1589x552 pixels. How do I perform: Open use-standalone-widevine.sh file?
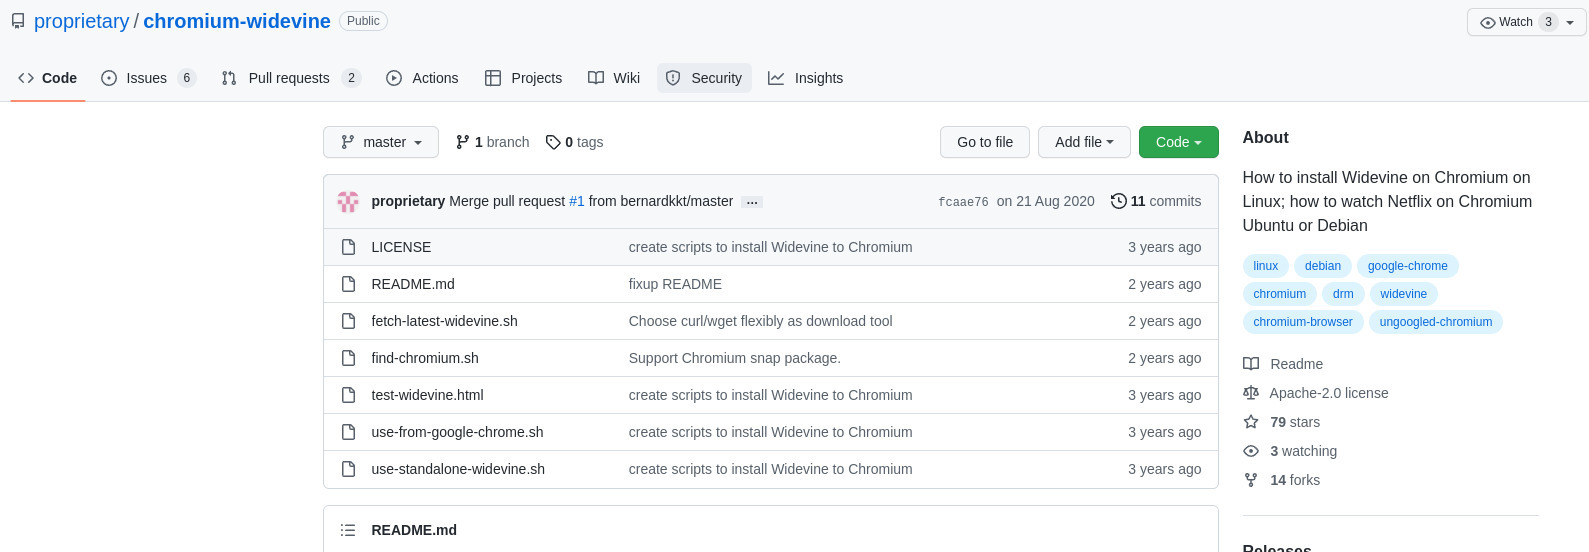coord(458,469)
